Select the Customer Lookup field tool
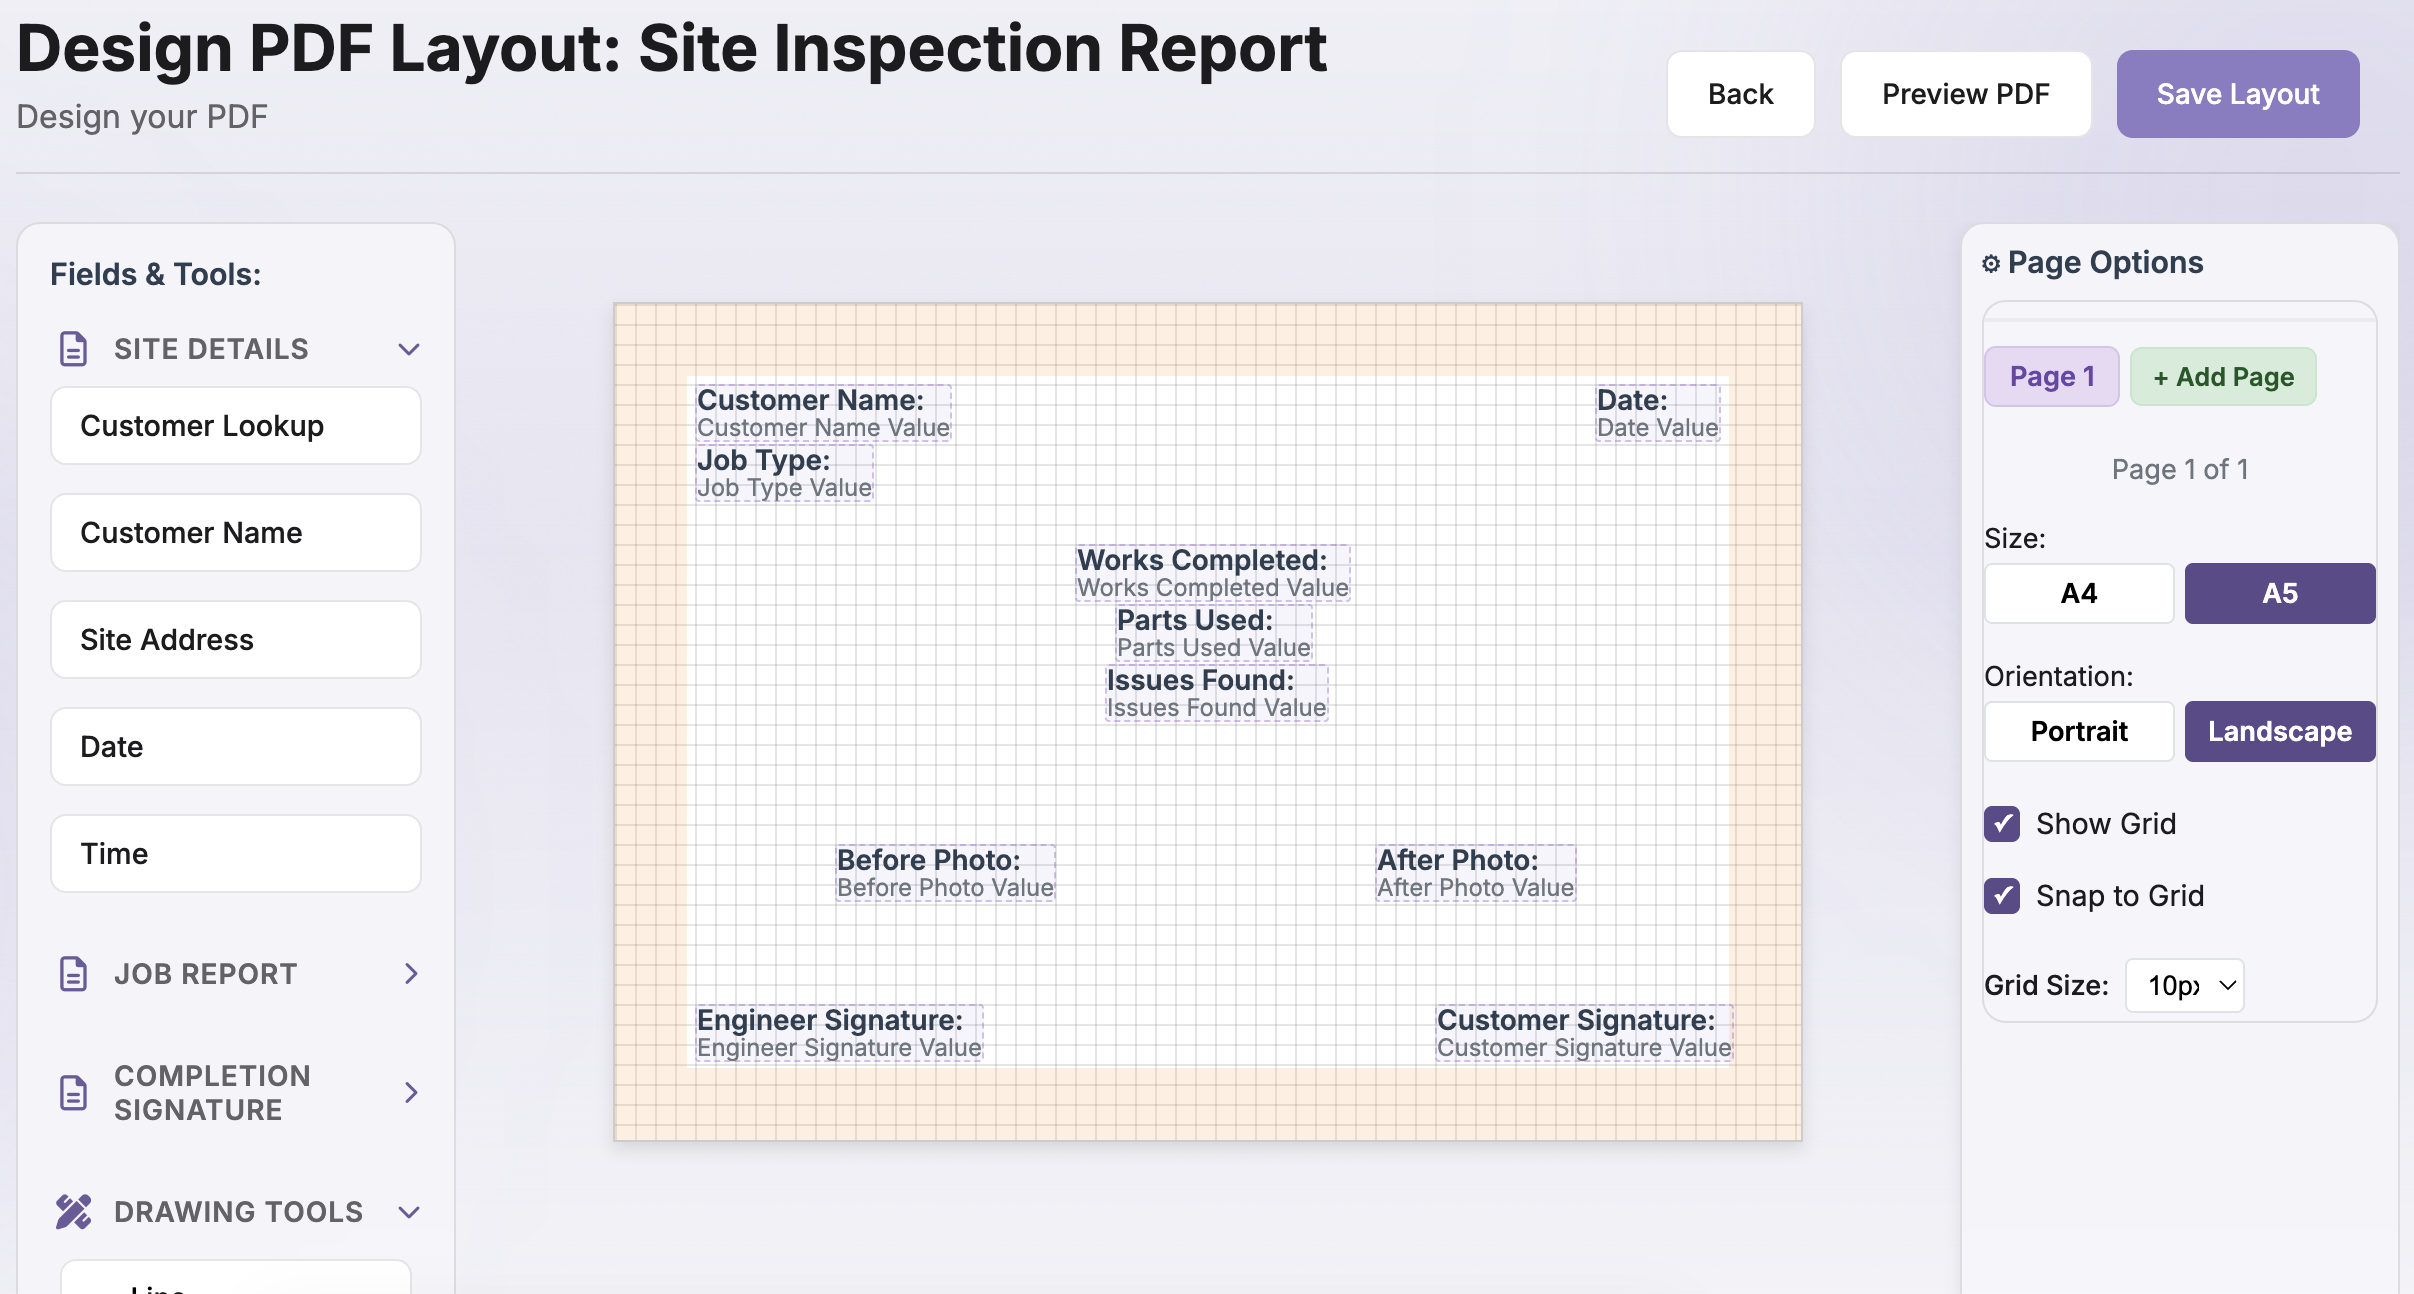Image resolution: width=2414 pixels, height=1294 pixels. 235,426
